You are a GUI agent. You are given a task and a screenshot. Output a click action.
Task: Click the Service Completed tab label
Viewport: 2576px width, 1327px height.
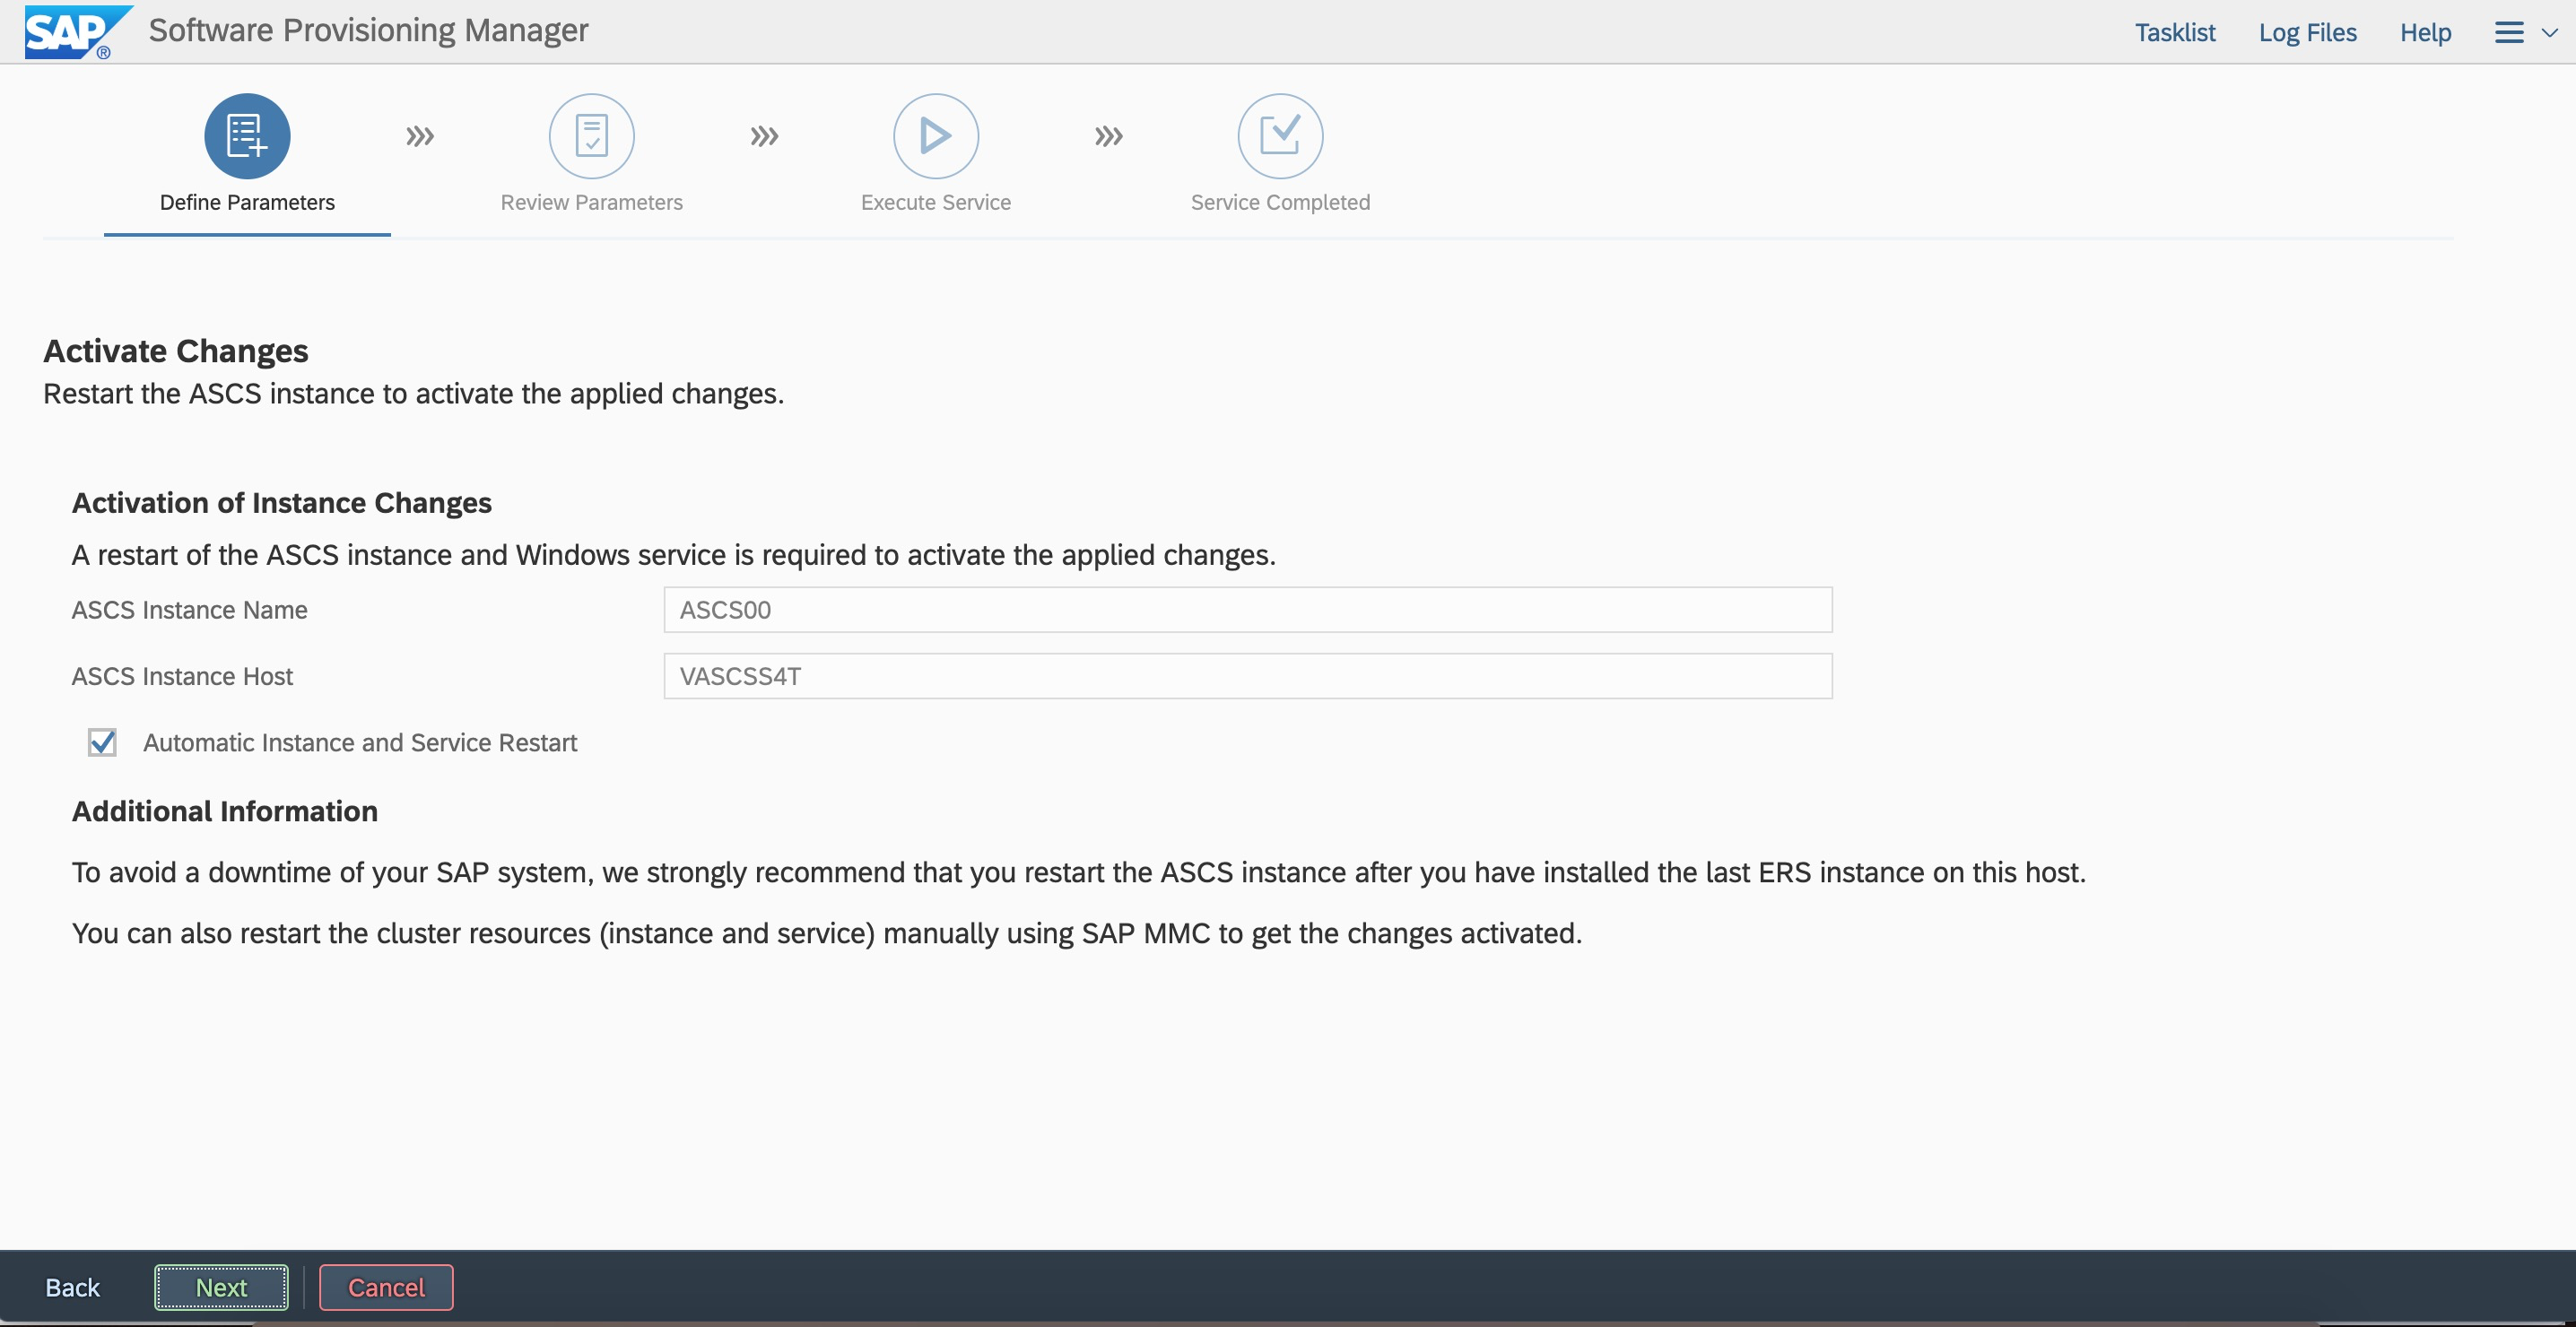point(1280,203)
